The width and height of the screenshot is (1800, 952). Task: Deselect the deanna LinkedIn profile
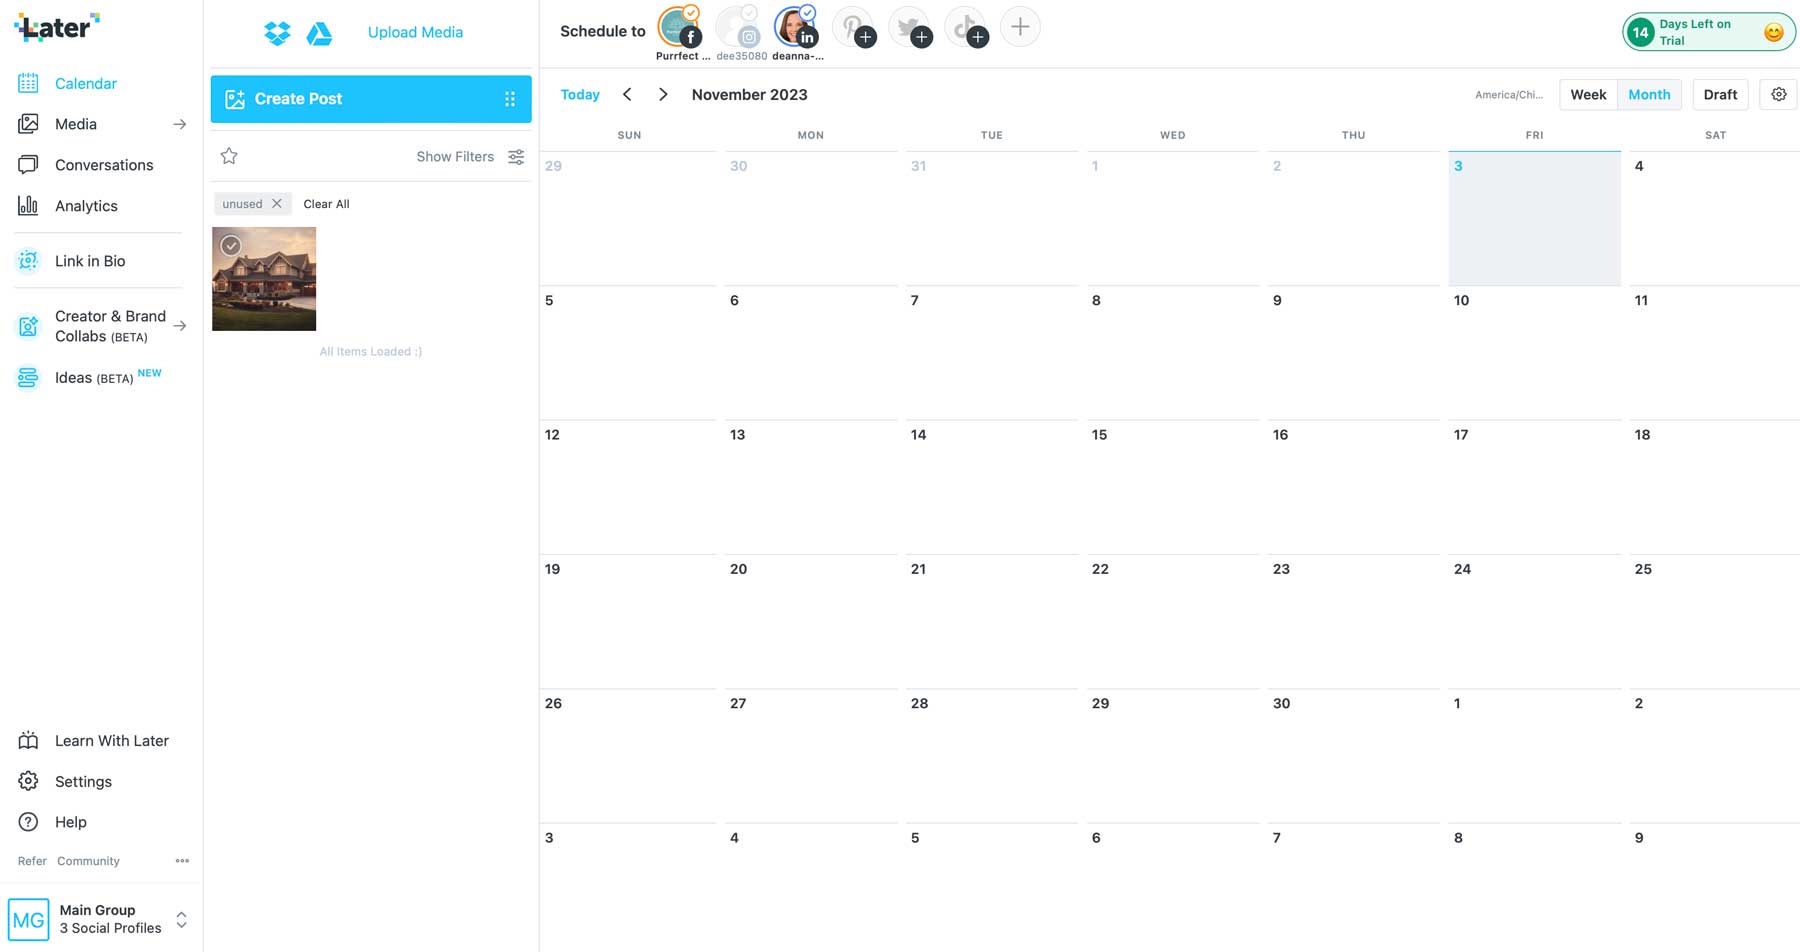(794, 26)
